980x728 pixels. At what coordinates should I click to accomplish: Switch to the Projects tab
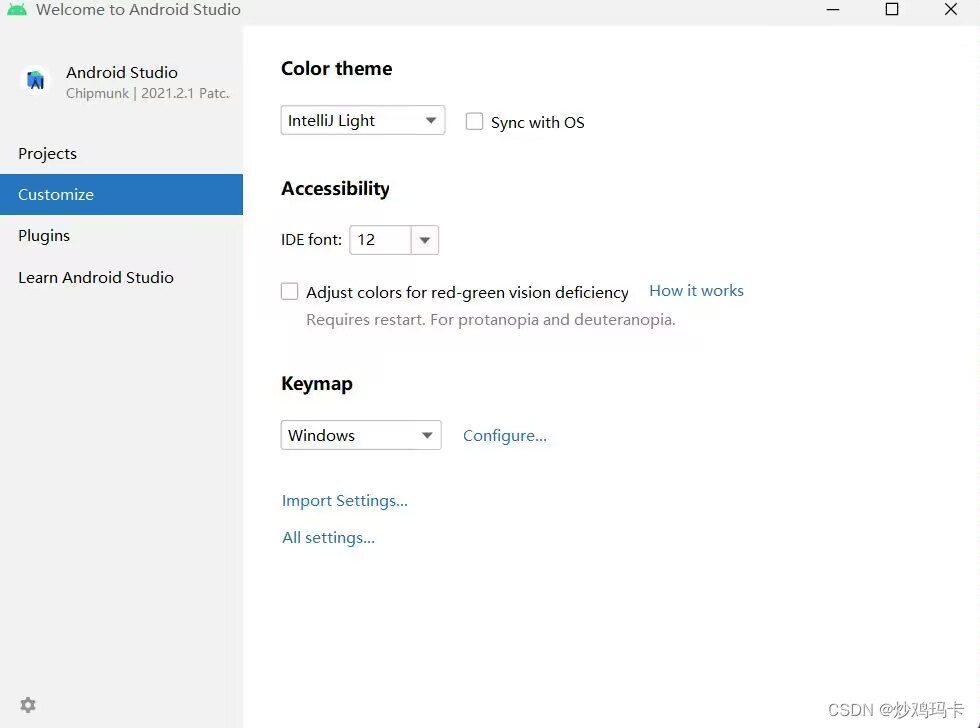click(x=121, y=154)
